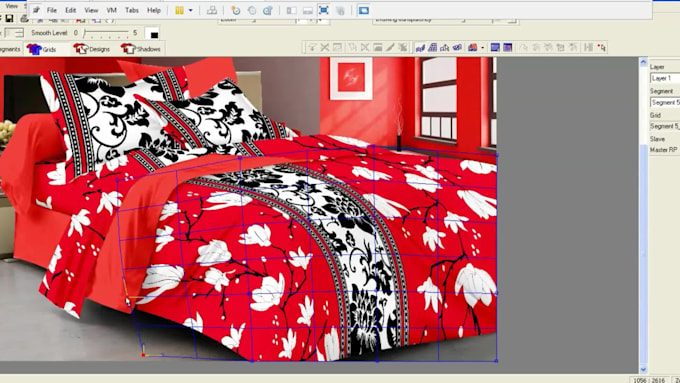
Task: Click the pinned toolbar icon left of File
Action: 37,10
